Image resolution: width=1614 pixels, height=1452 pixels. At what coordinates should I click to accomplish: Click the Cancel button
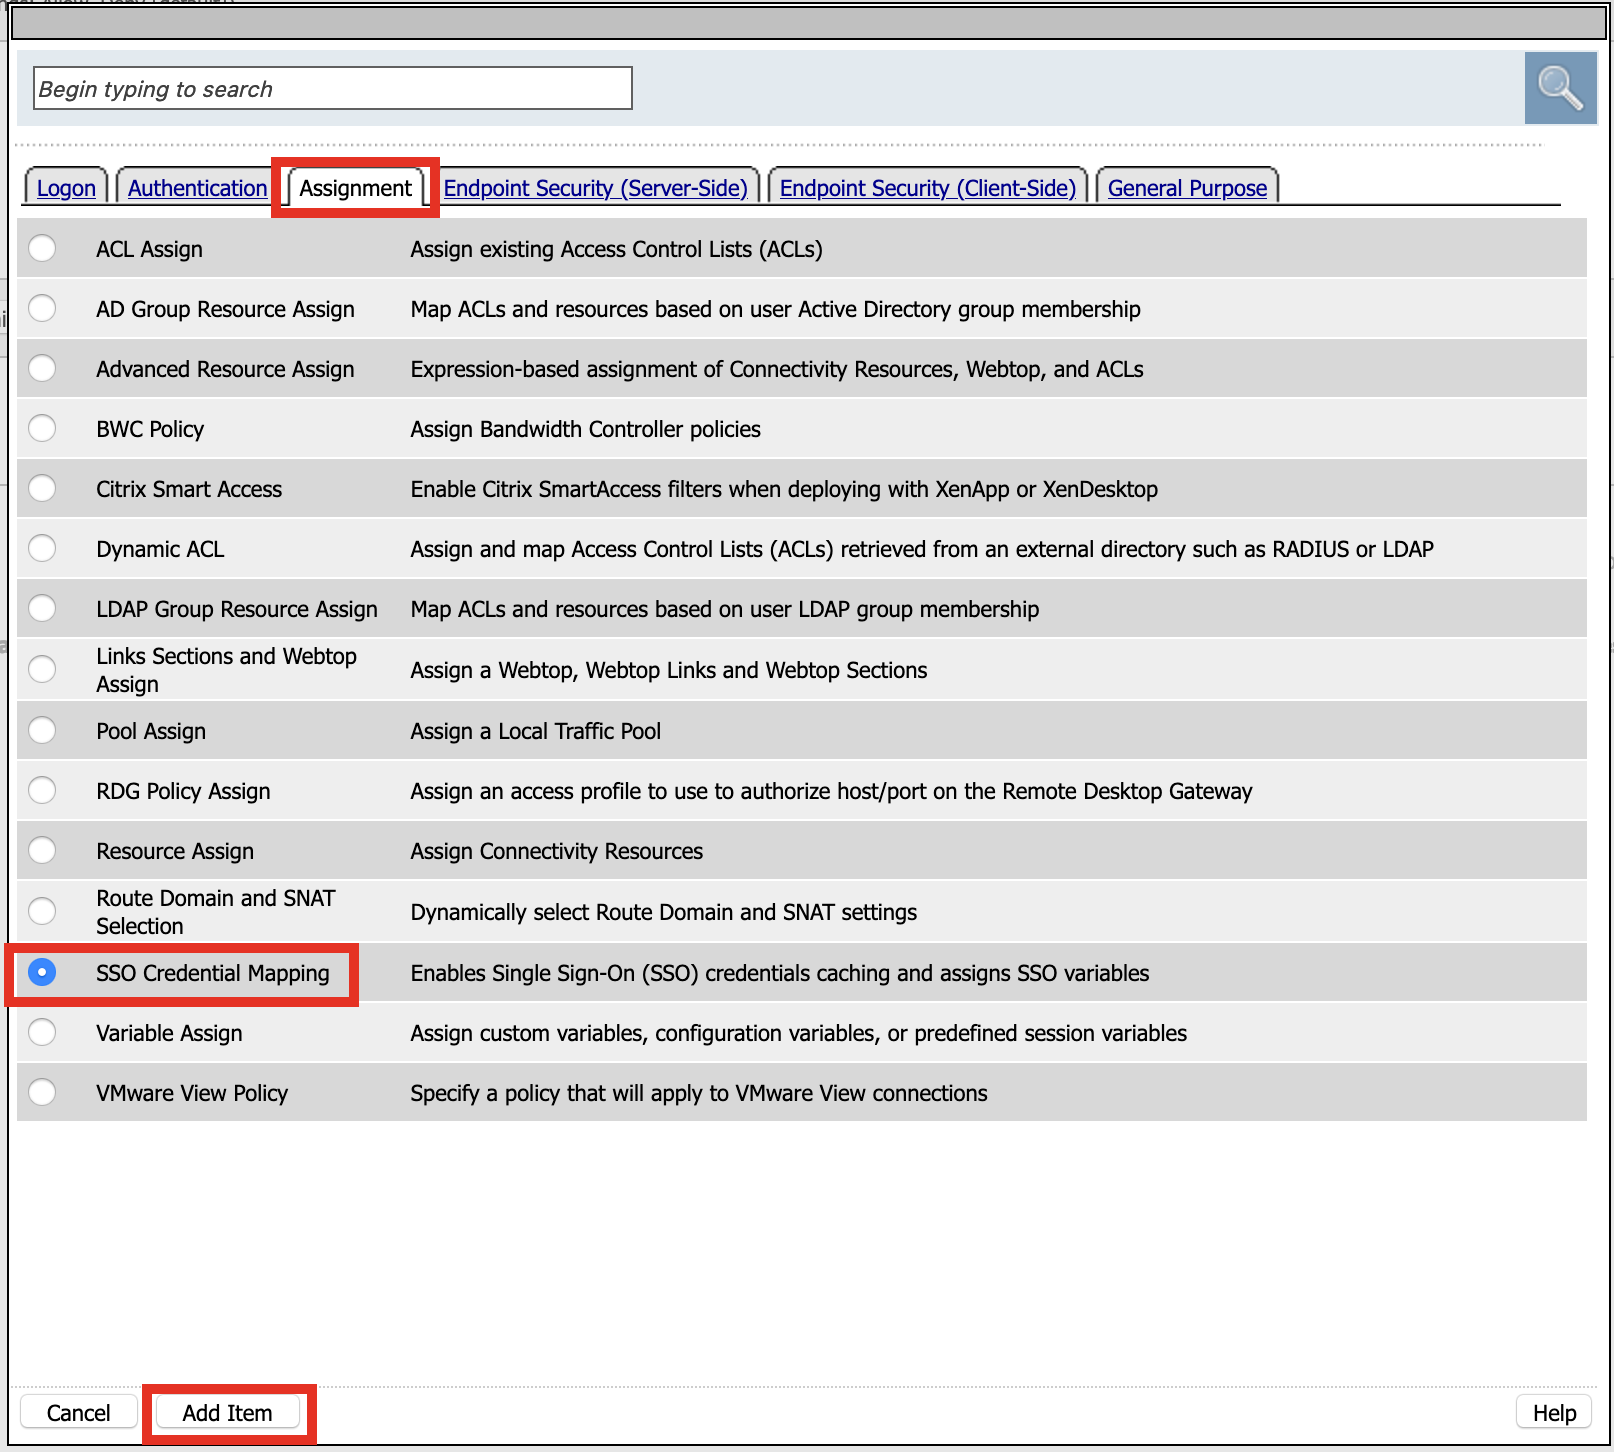coord(79,1412)
